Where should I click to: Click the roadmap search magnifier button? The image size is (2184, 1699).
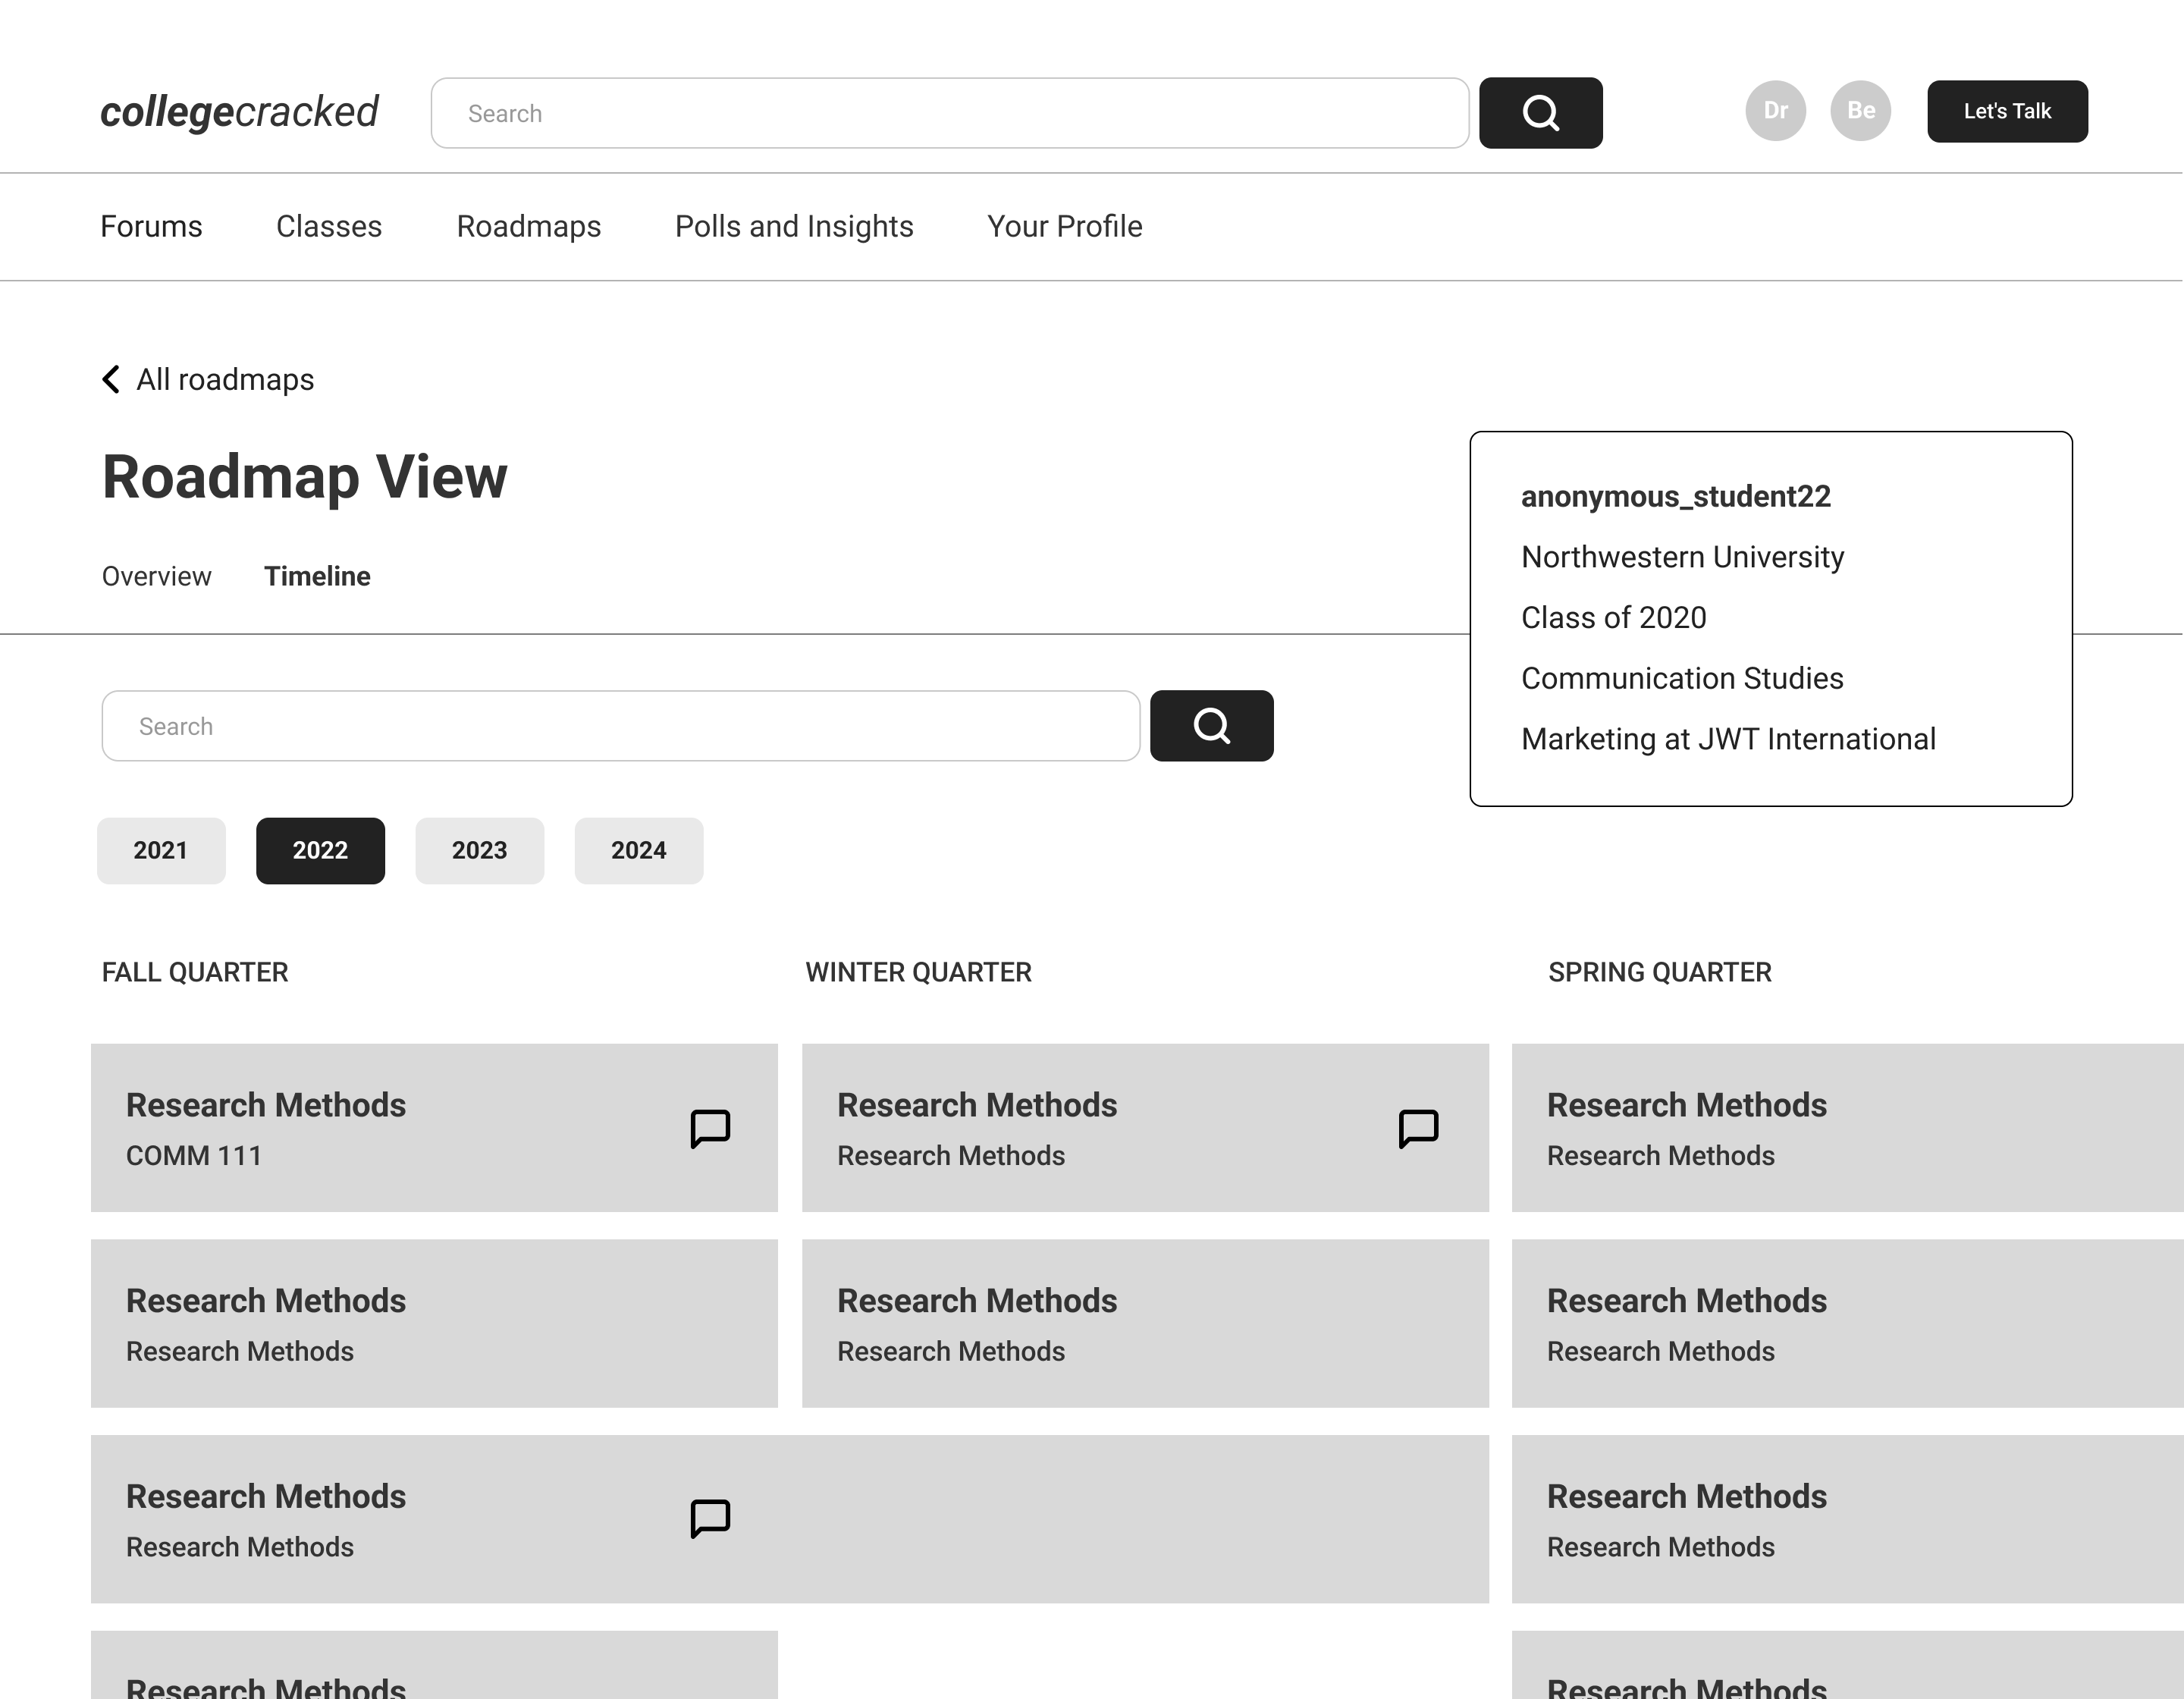pyautogui.click(x=1211, y=726)
